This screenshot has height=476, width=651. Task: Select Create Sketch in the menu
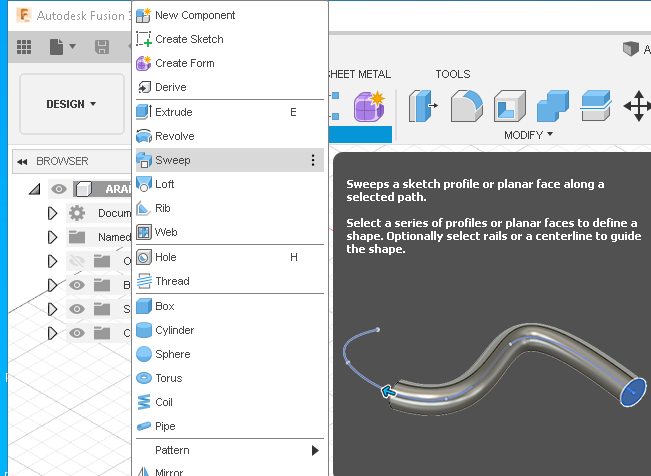230,39
